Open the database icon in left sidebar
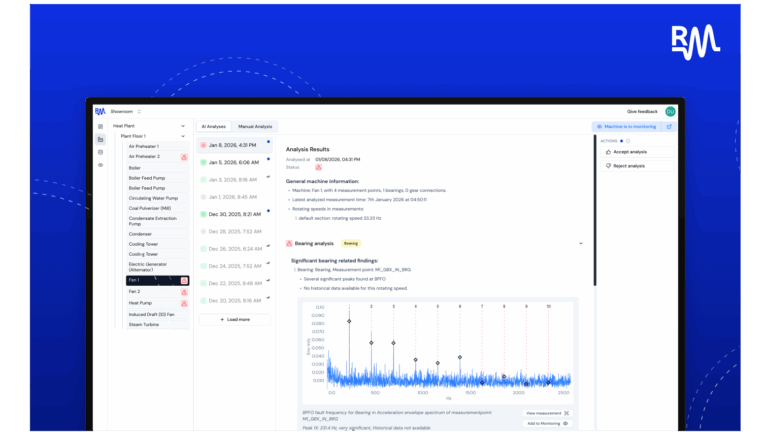Image resolution: width=768 pixels, height=432 pixels. (100, 152)
